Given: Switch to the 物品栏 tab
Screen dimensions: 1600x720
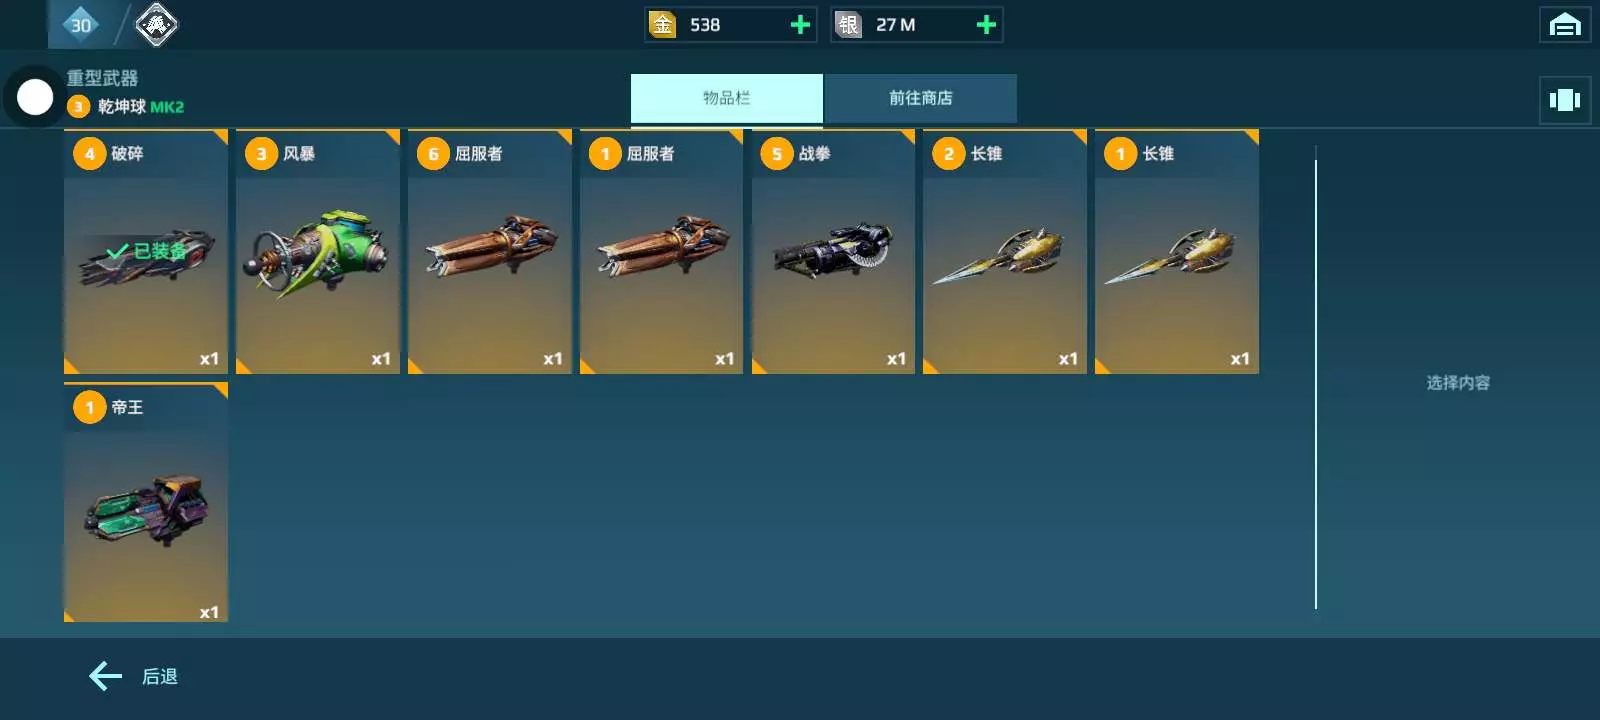Looking at the screenshot, I should (727, 98).
